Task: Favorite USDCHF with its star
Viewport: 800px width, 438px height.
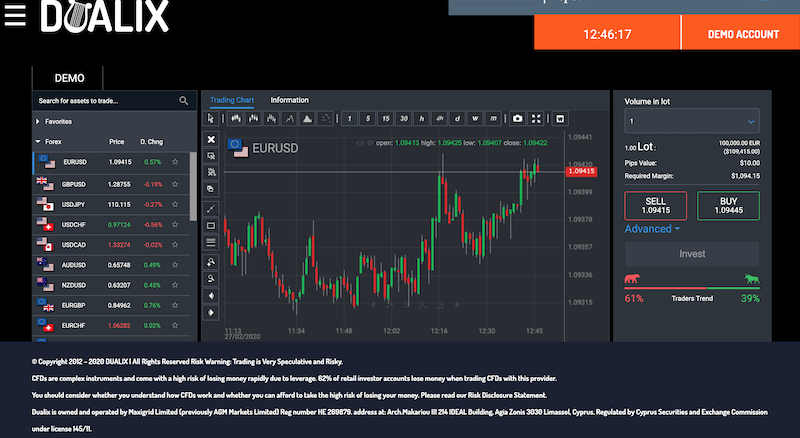Action: coord(175,225)
